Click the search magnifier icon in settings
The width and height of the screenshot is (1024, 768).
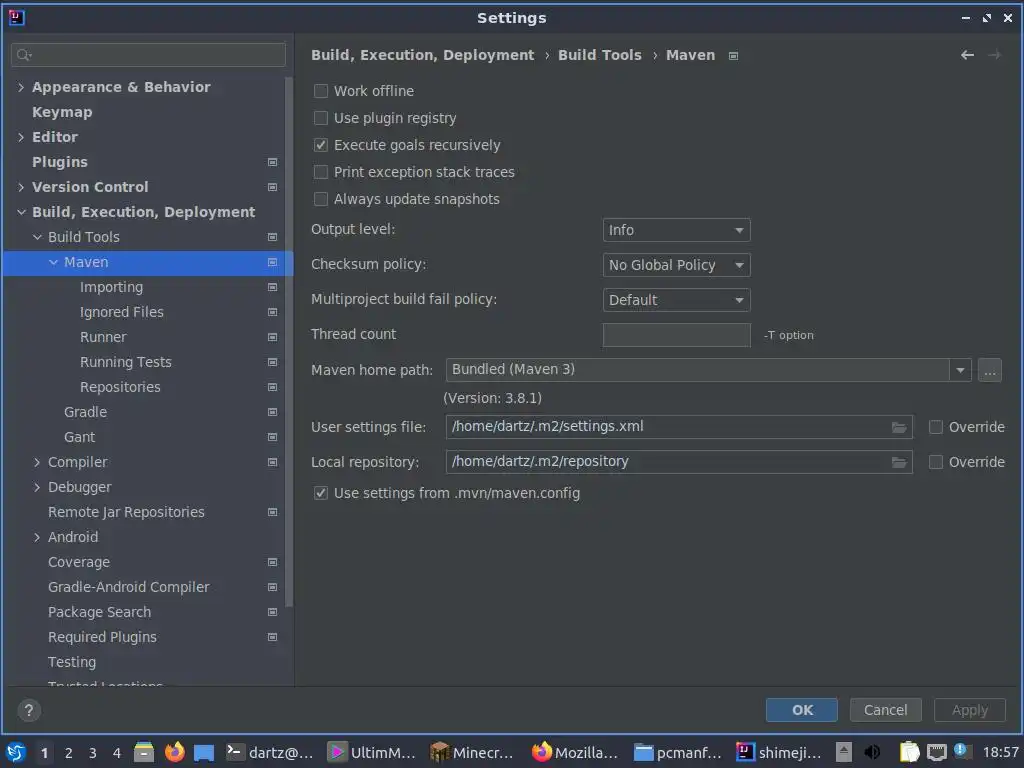(24, 55)
